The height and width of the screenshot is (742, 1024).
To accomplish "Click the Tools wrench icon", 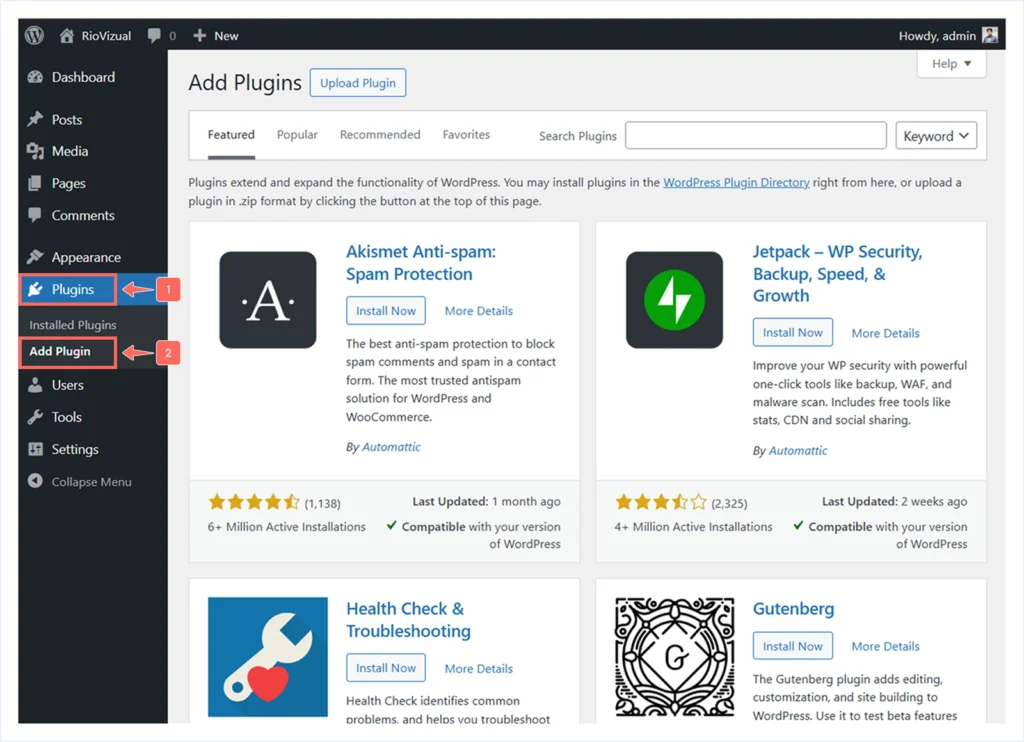I will (x=33, y=417).
